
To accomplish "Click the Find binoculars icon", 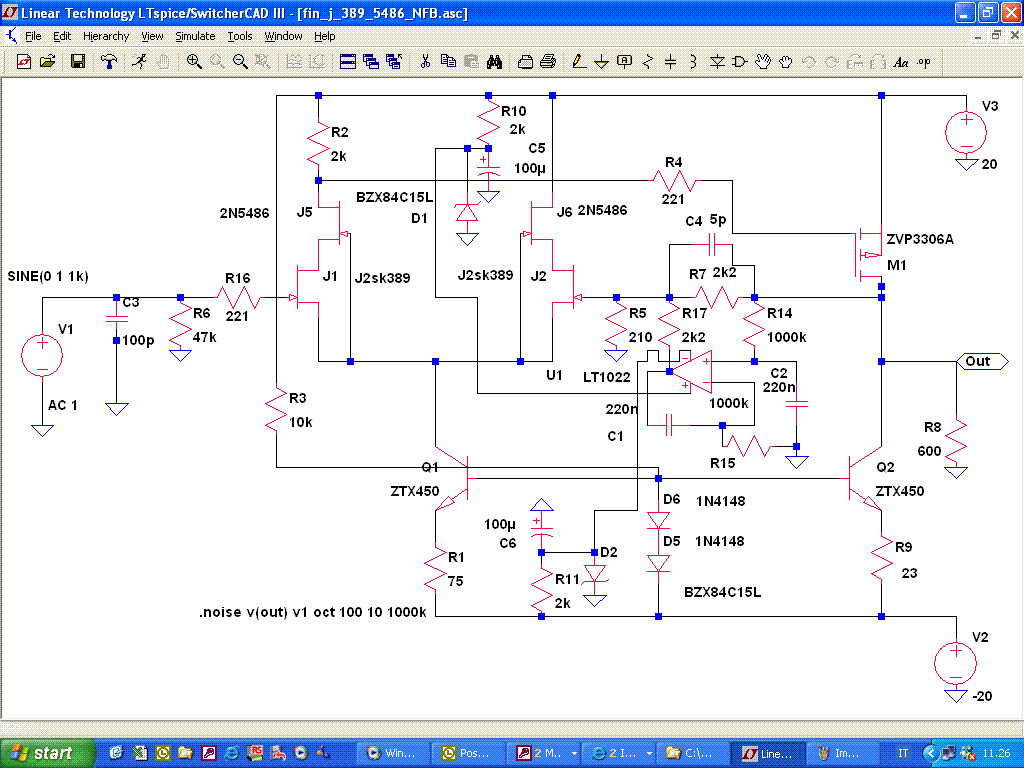I will pos(494,61).
